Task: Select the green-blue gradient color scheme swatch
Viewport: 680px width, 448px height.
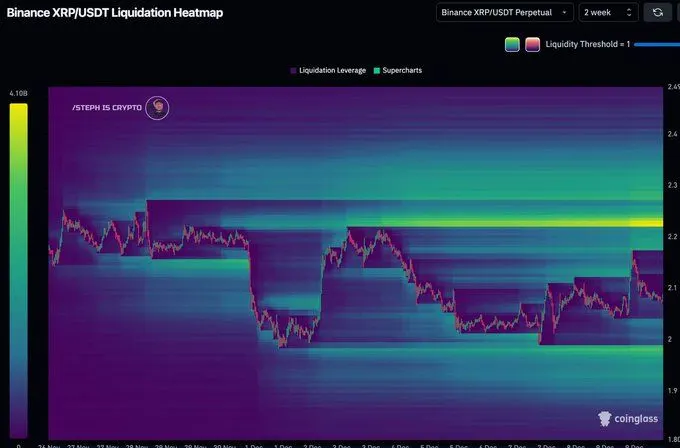Action: point(512,44)
